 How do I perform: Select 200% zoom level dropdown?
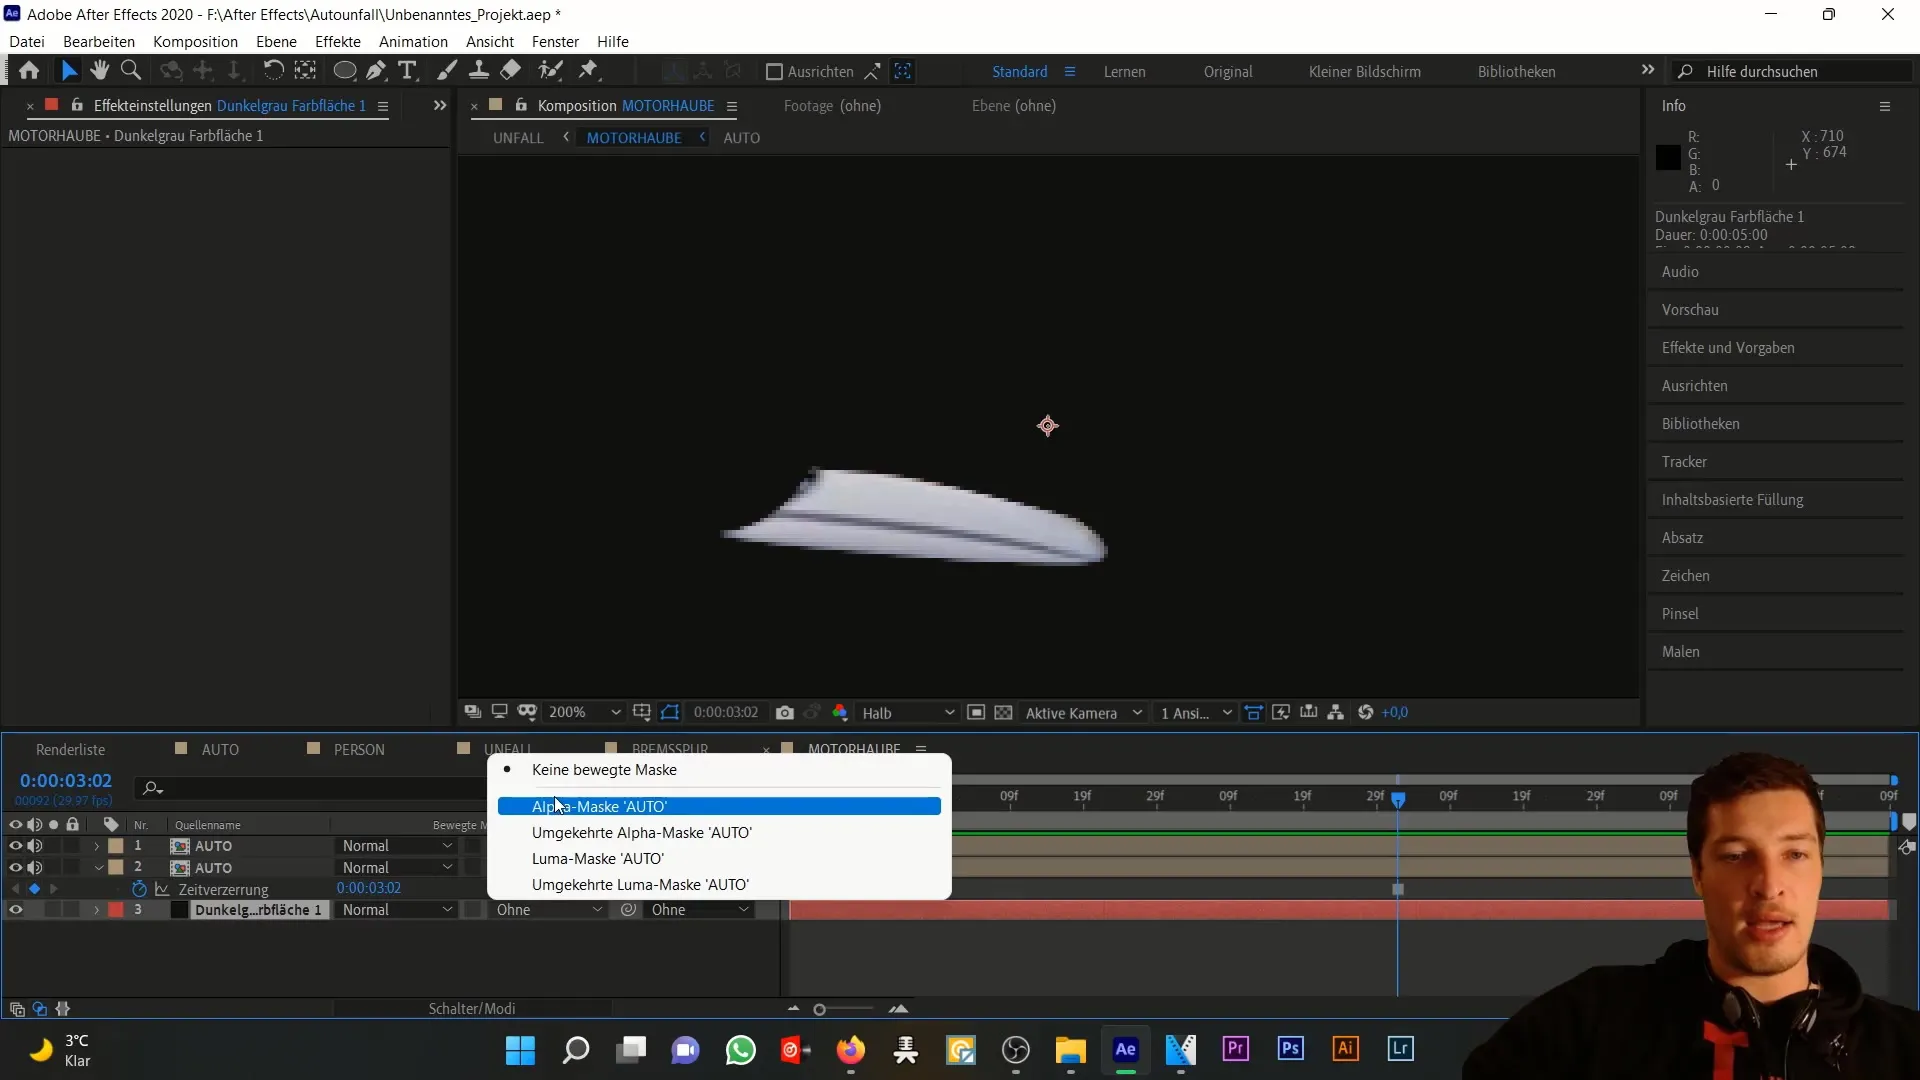[587, 712]
